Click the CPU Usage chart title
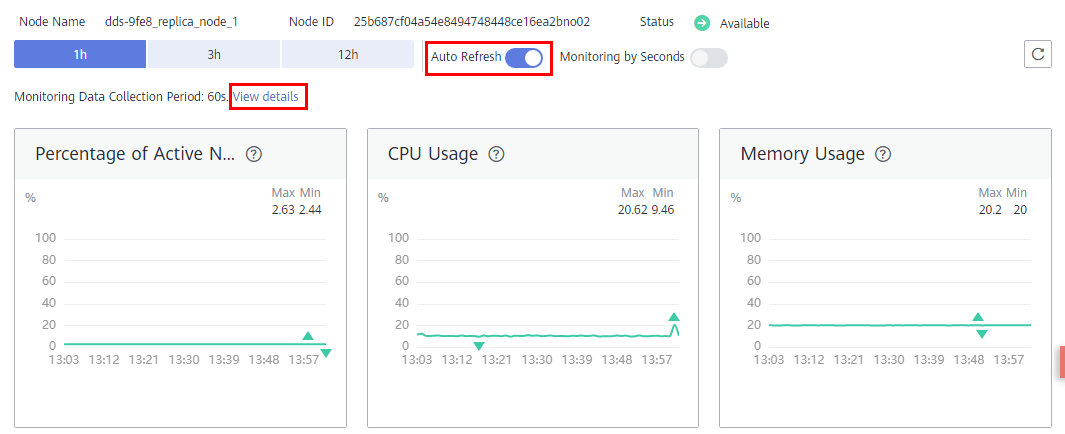 pyautogui.click(x=433, y=154)
